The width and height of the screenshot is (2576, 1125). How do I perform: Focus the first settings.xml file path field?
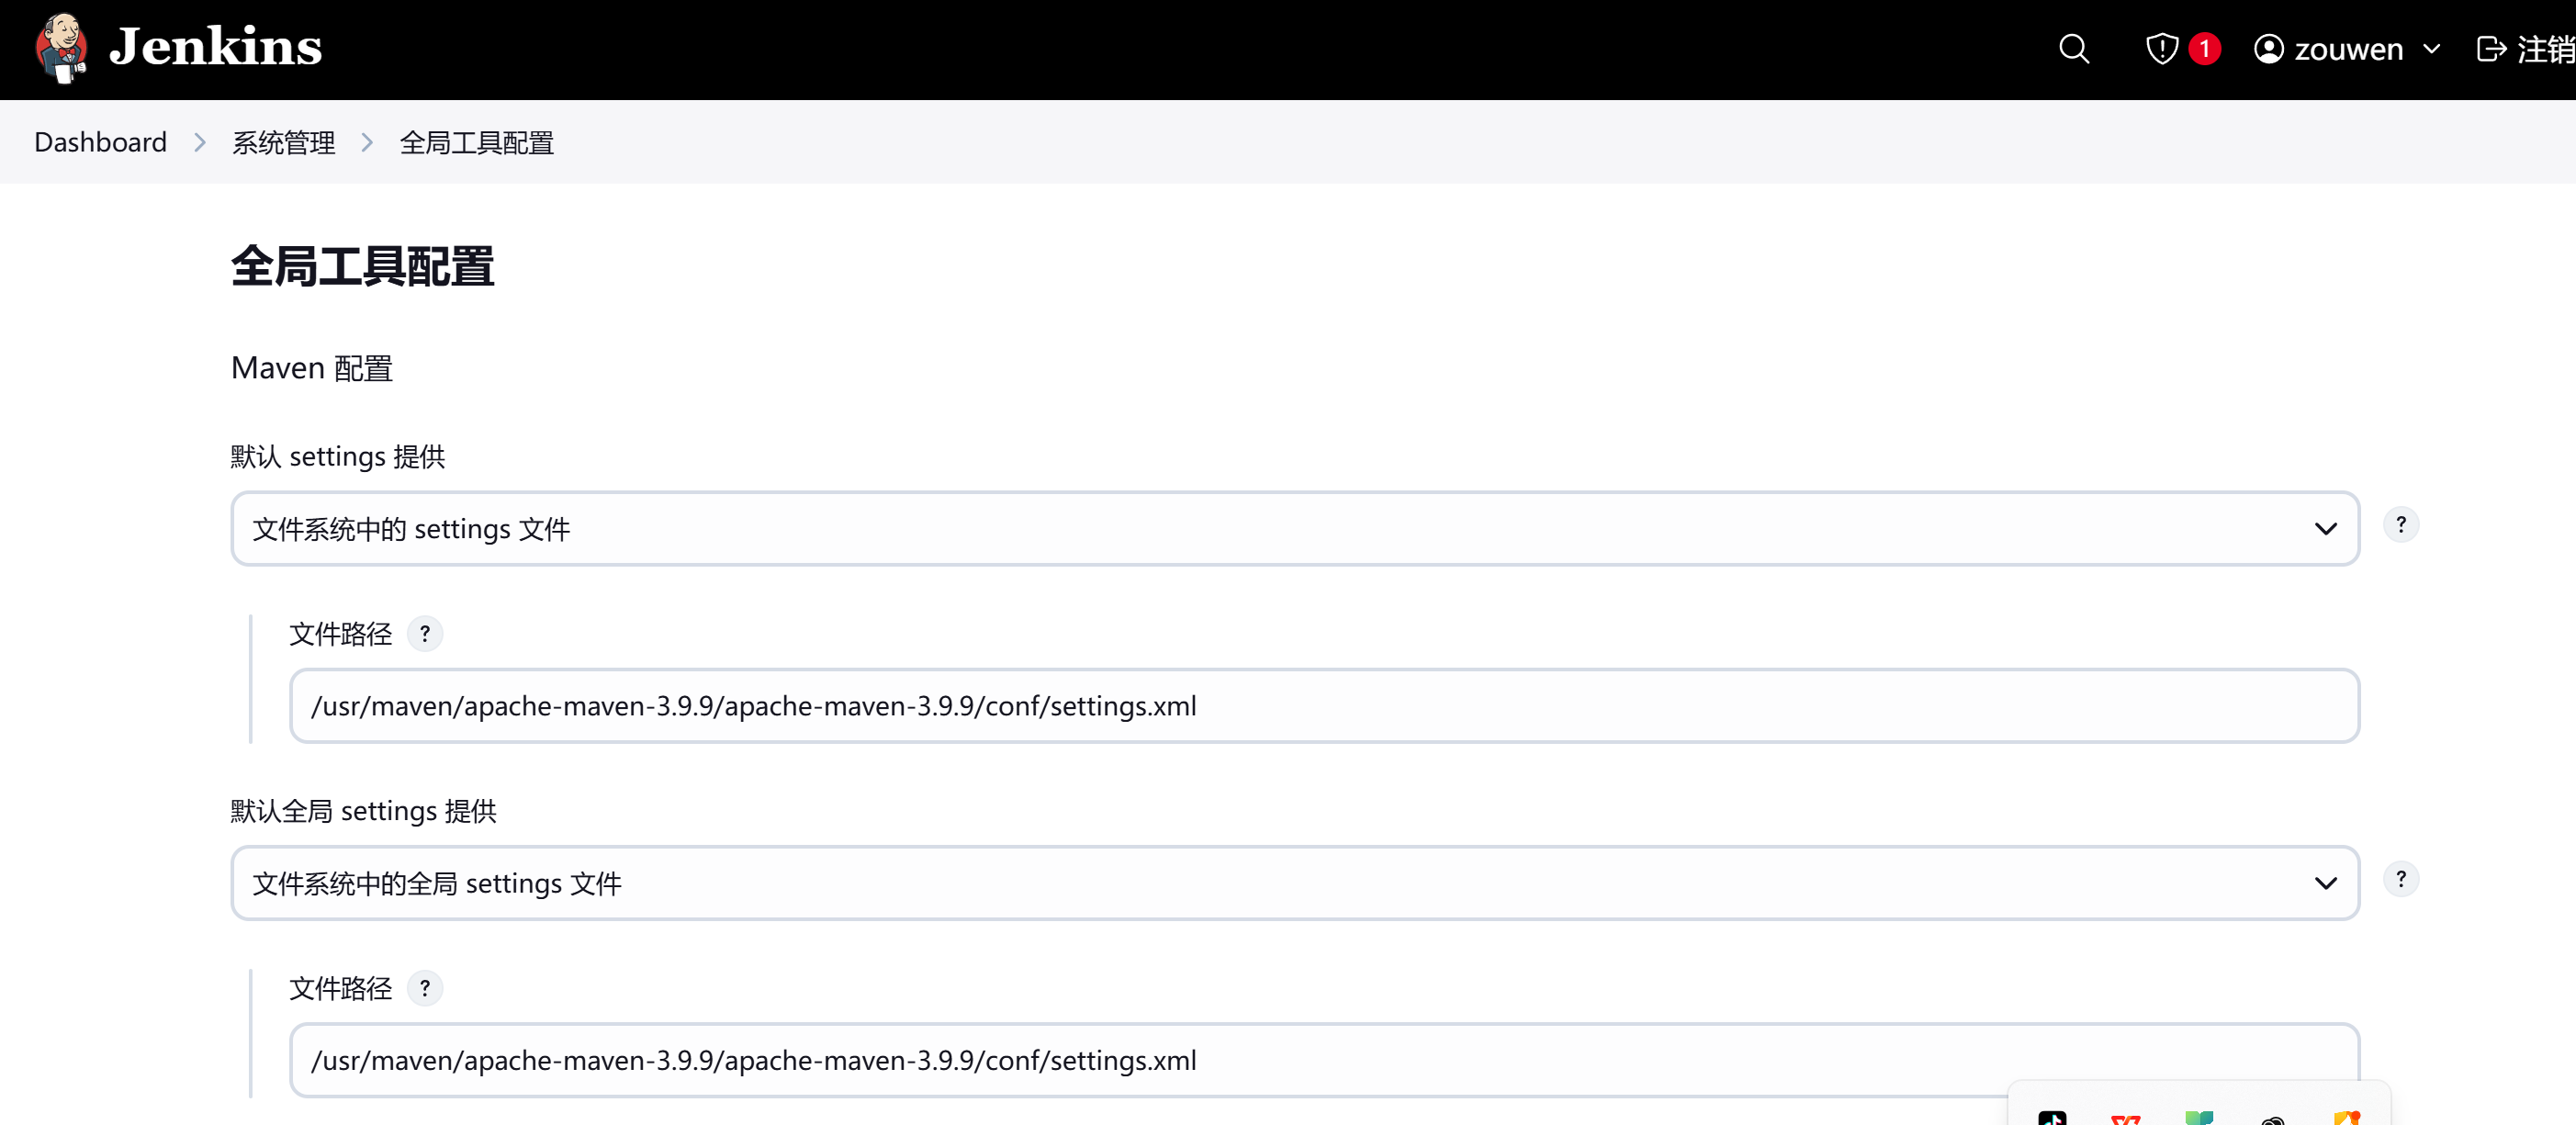1325,706
